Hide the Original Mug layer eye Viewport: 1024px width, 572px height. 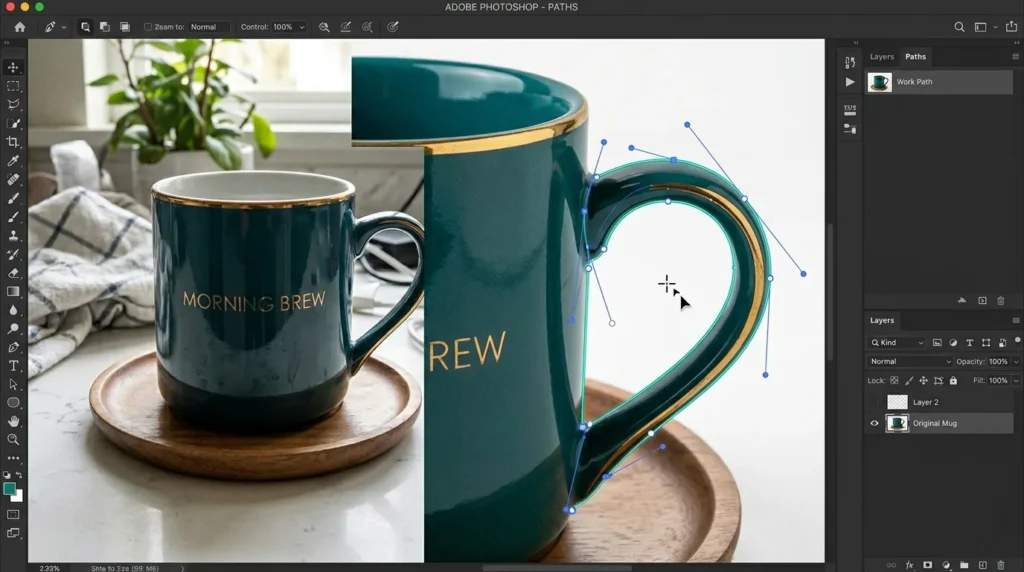(x=874, y=423)
